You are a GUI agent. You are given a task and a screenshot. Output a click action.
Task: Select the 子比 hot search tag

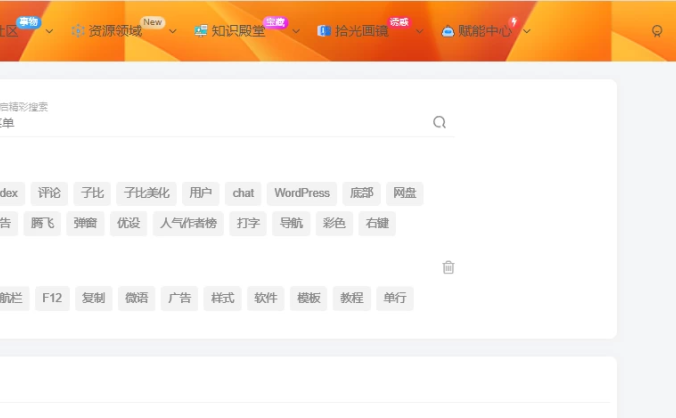(92, 193)
